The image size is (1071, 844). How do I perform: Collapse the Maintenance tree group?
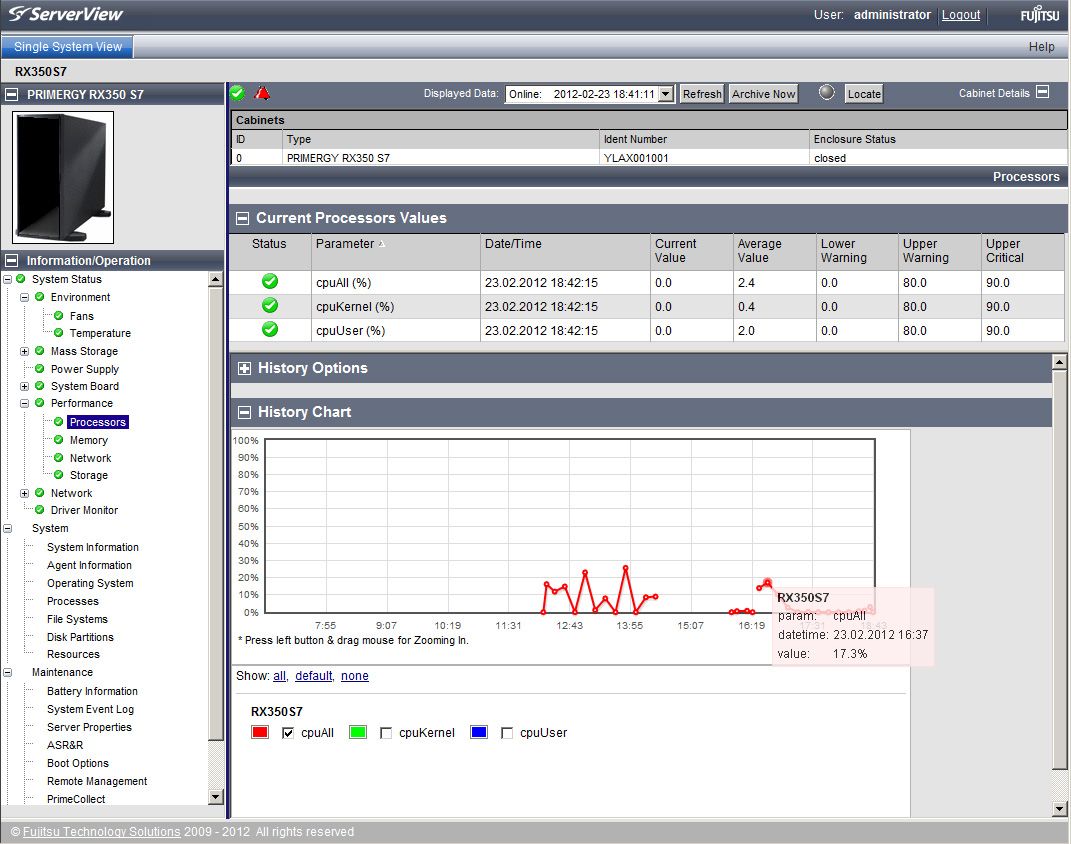click(x=8, y=673)
